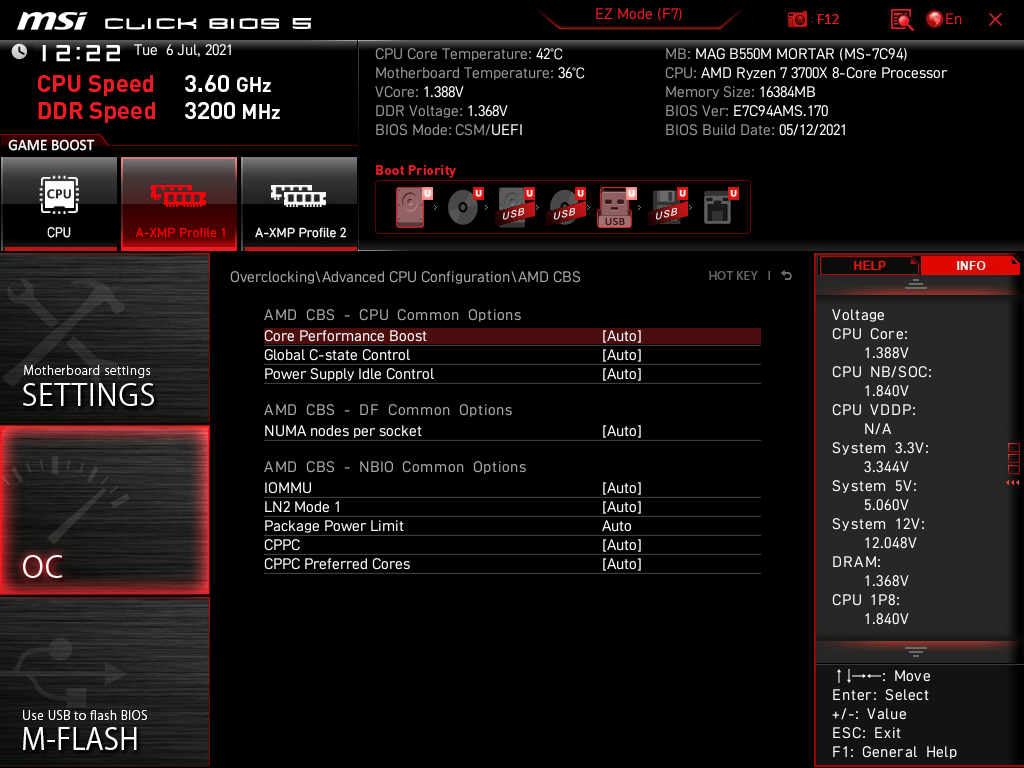Viewport: 1024px width, 768px height.
Task: Select the USB key boot device icon
Action: 616,207
